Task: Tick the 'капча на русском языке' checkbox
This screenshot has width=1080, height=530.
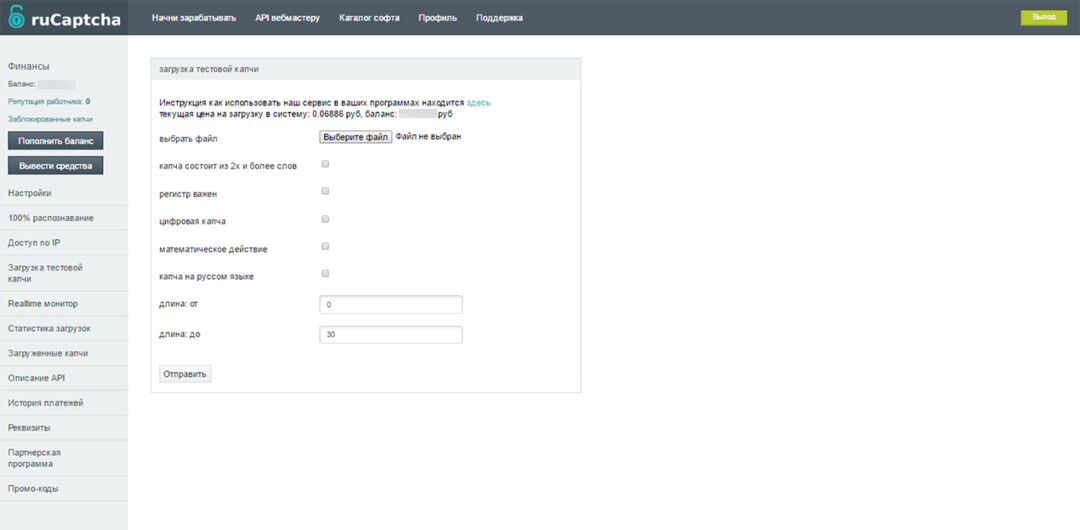Action: coord(325,273)
